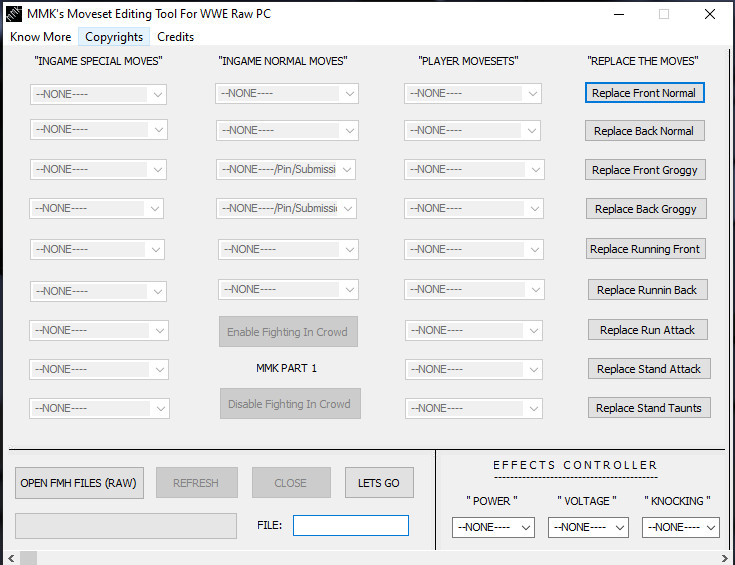Open Player Movesets dropdown in Replace Stand Taunts row
The width and height of the screenshot is (735, 565).
click(x=474, y=408)
